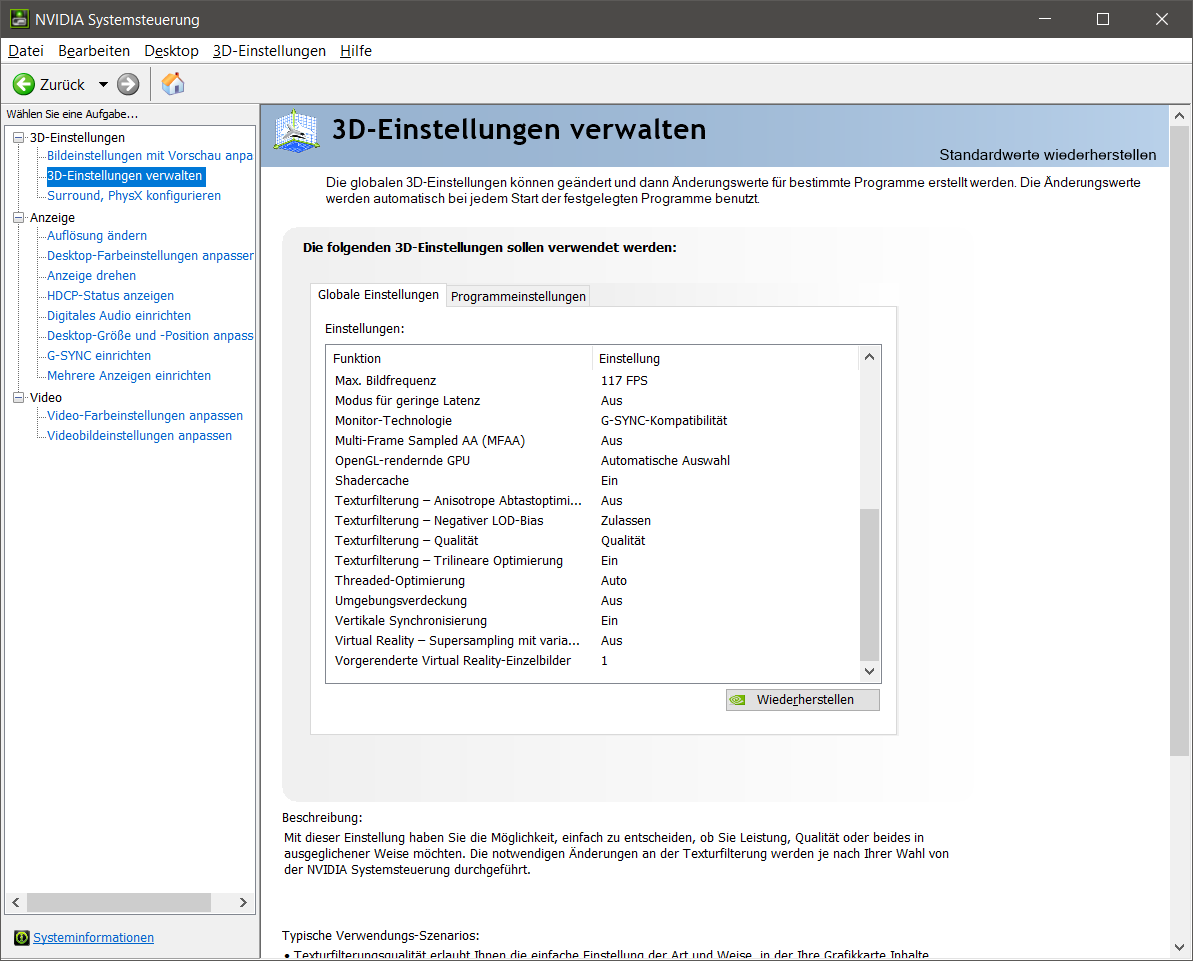Select Texturfilterung – Trilineare Optimierung row
Screen dimensions: 1193x961
point(593,560)
